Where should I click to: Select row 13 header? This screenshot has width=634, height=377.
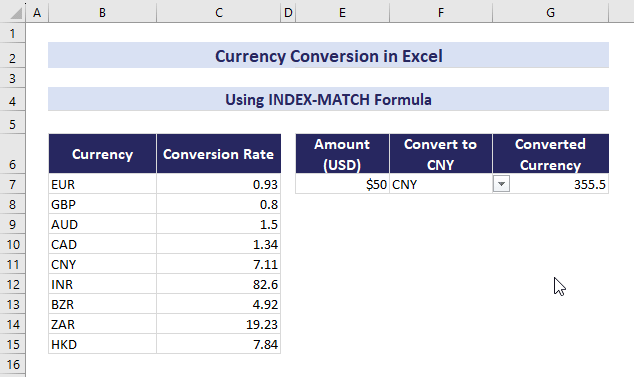13,304
